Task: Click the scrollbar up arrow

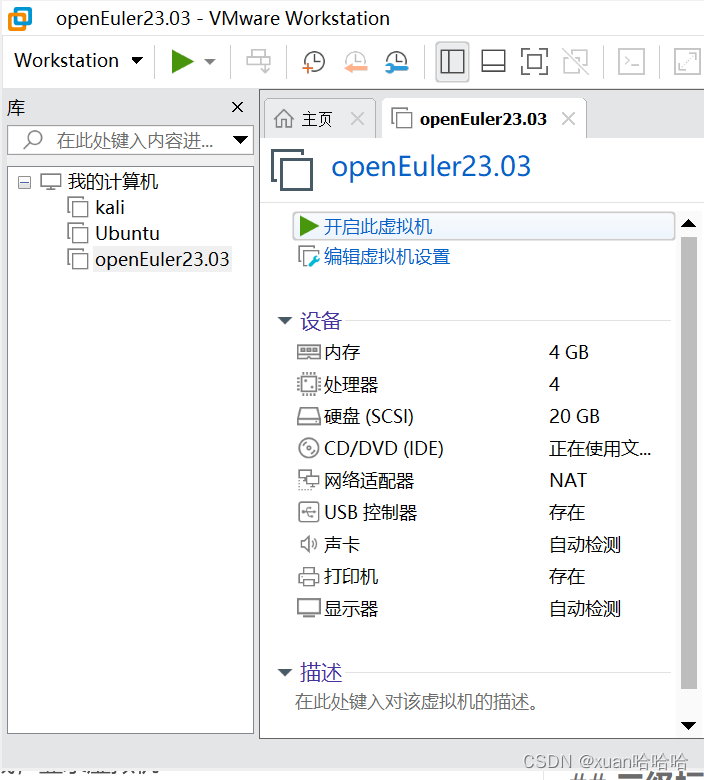Action: pos(689,223)
